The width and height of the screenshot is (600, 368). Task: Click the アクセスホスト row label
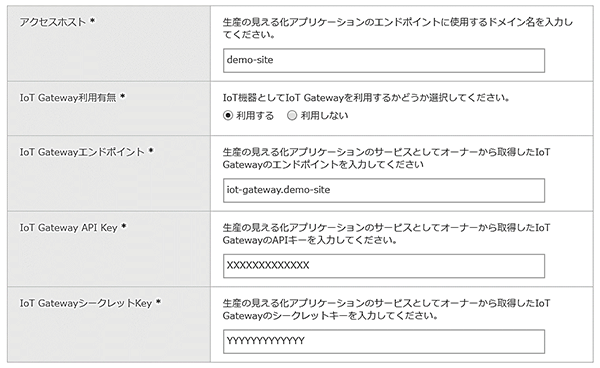(x=53, y=22)
